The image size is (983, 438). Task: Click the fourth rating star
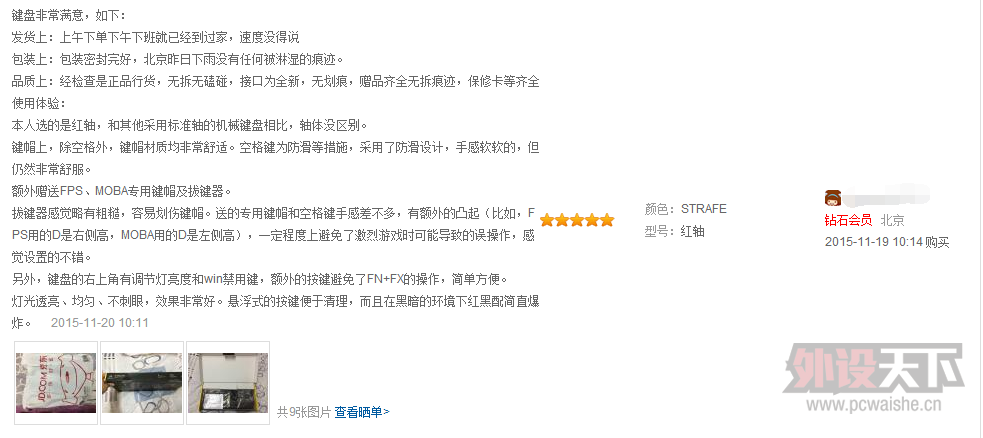592,220
